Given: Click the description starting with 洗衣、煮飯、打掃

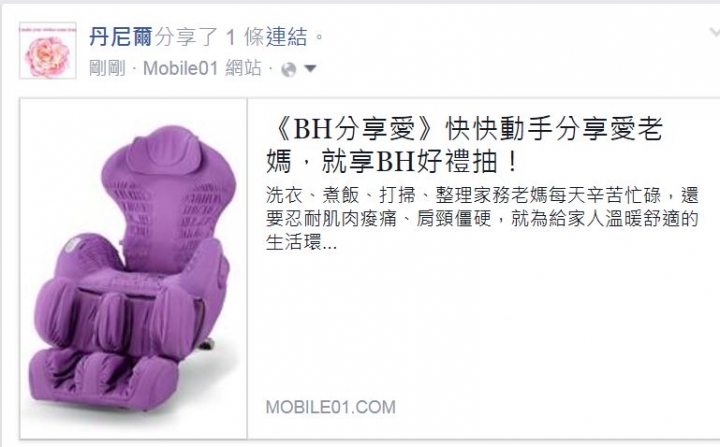Looking at the screenshot, I should [x=482, y=219].
